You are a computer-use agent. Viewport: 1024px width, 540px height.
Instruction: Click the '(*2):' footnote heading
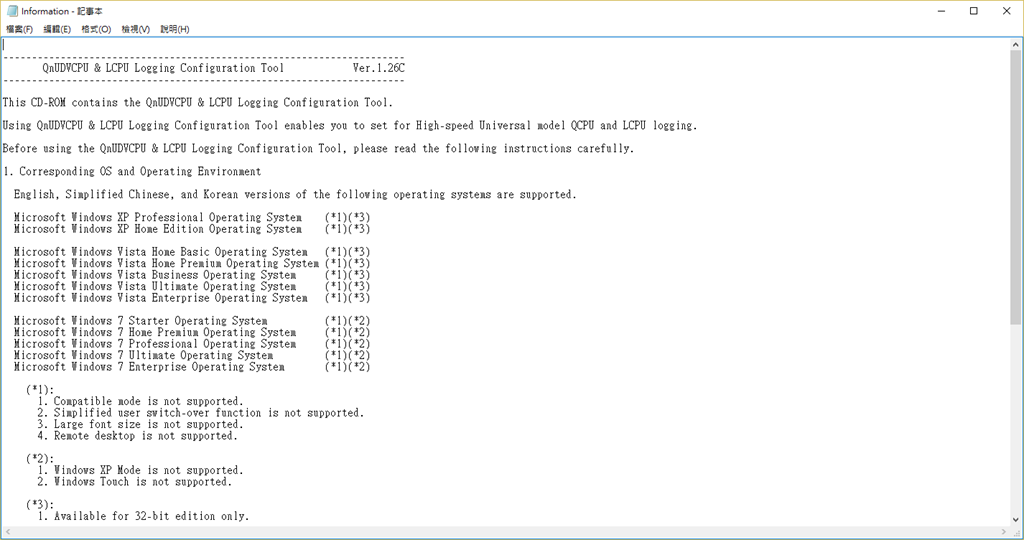40,458
